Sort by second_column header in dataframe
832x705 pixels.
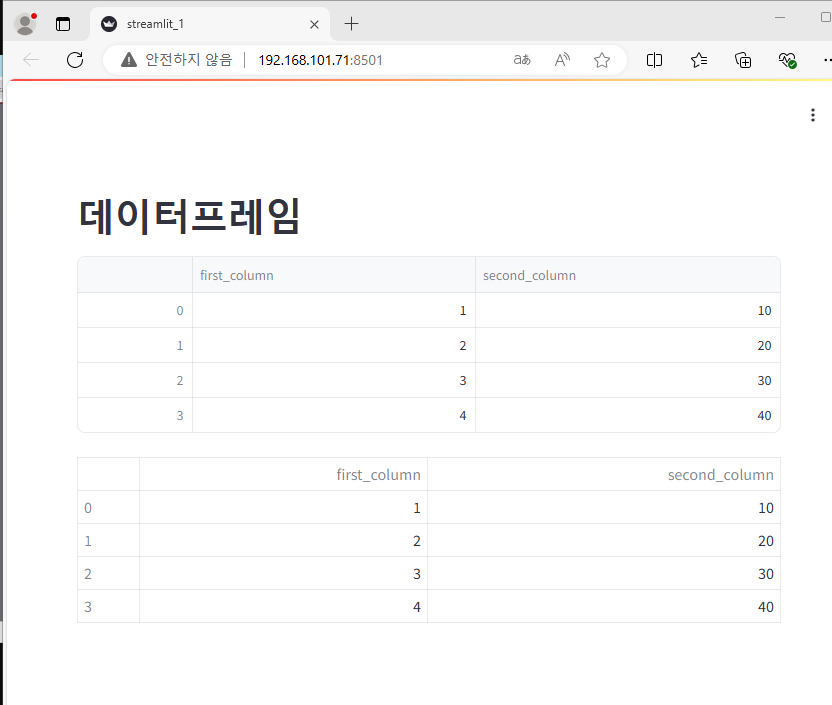point(628,275)
